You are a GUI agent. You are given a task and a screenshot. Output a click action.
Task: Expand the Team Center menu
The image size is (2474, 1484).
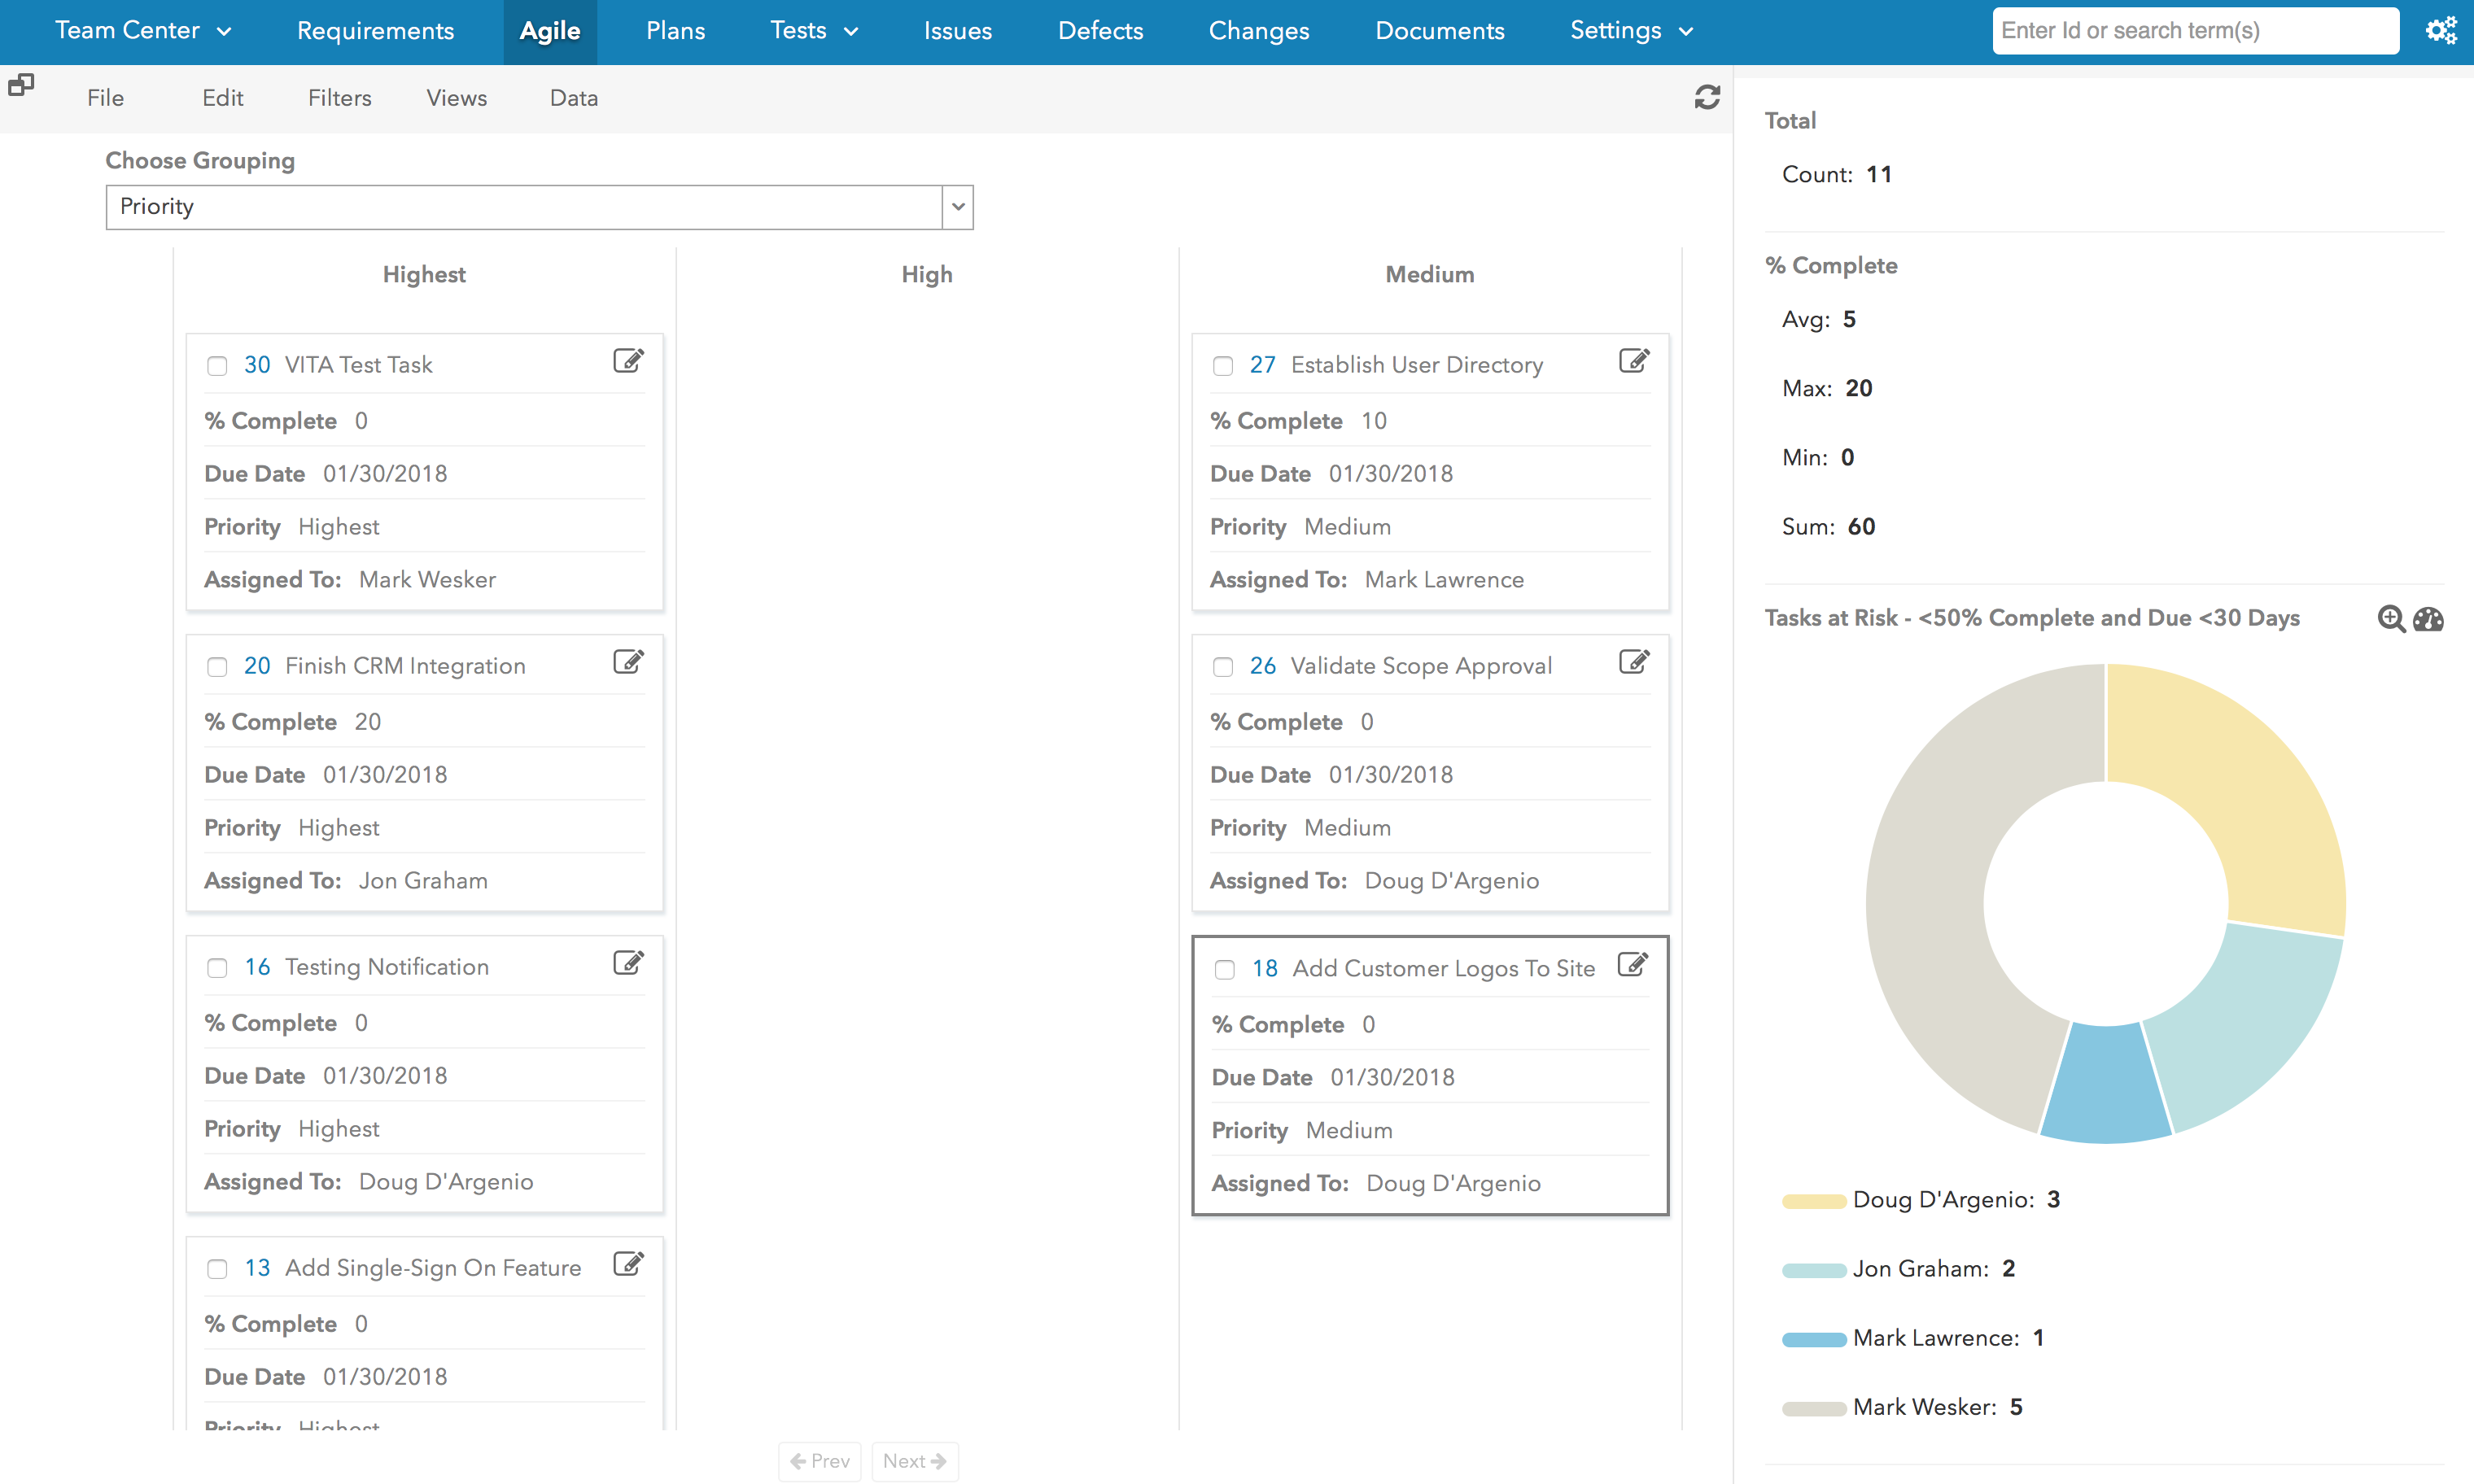click(x=143, y=31)
